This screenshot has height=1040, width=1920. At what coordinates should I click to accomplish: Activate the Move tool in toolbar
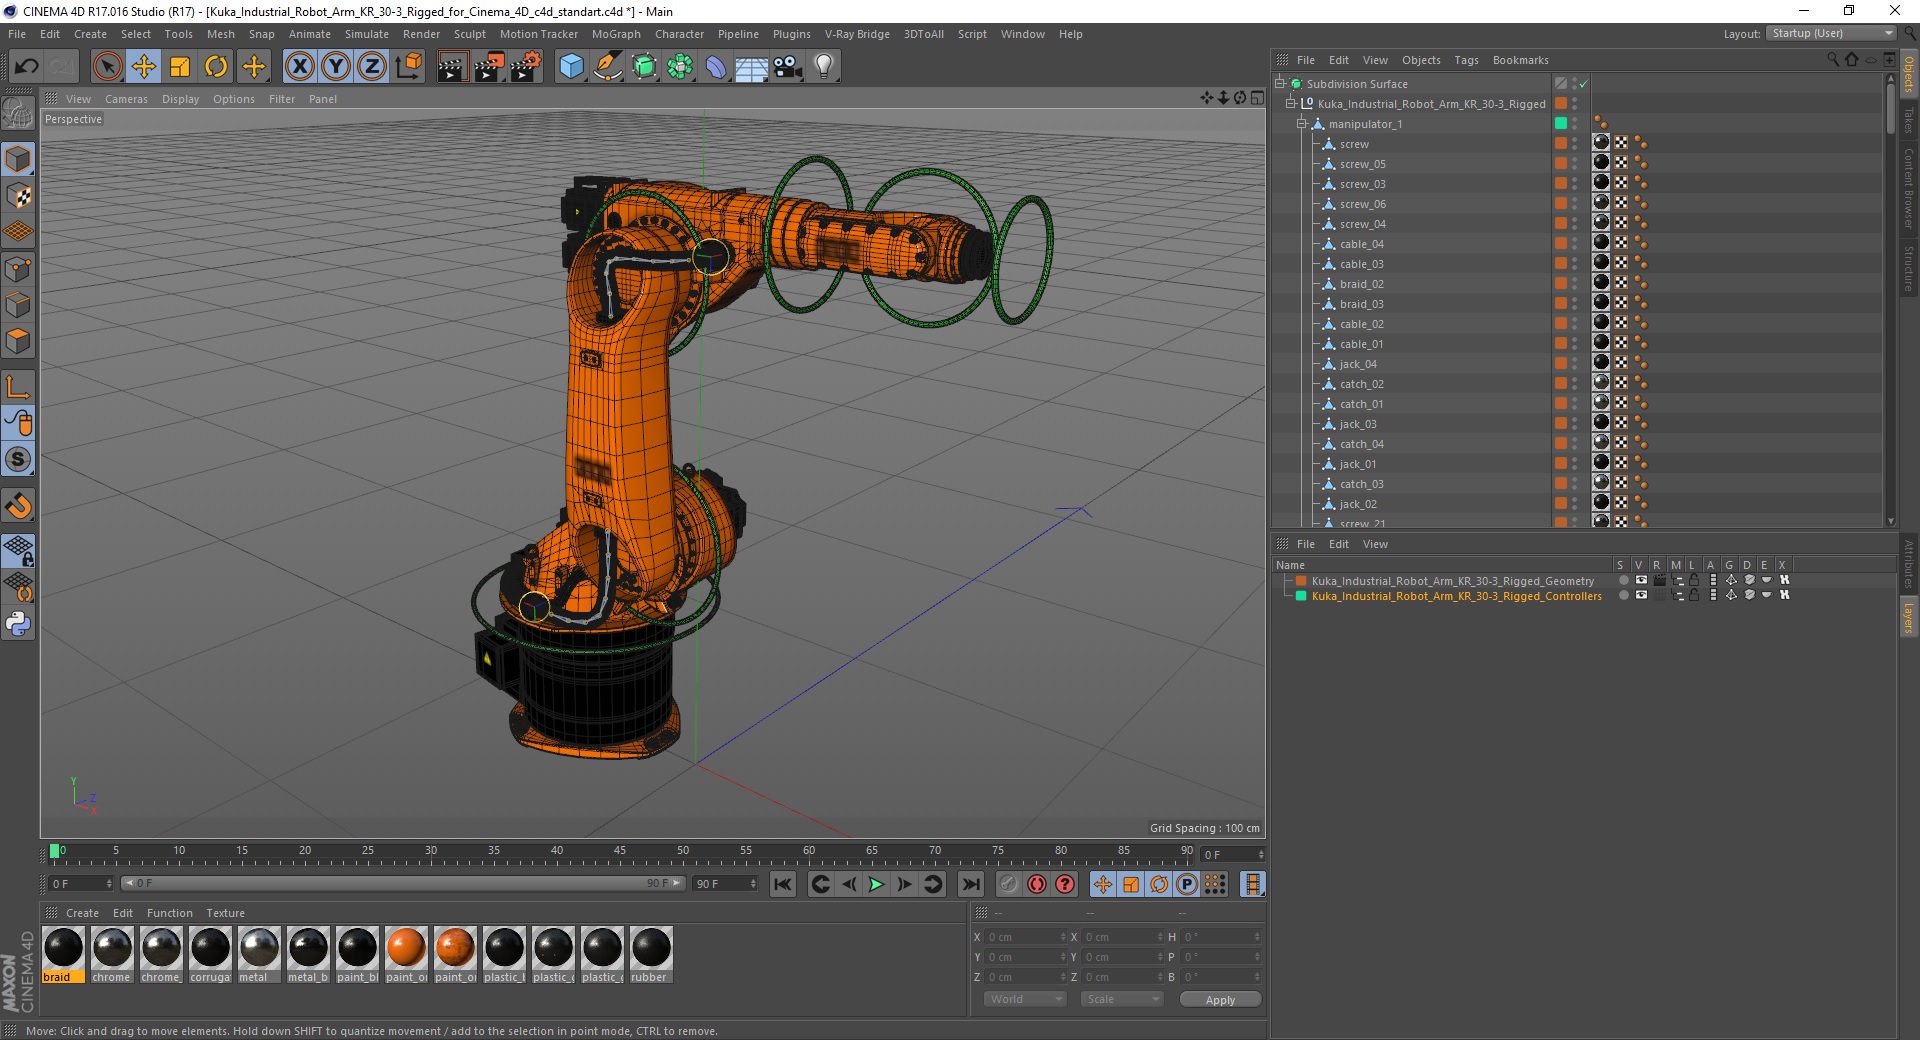(x=144, y=67)
